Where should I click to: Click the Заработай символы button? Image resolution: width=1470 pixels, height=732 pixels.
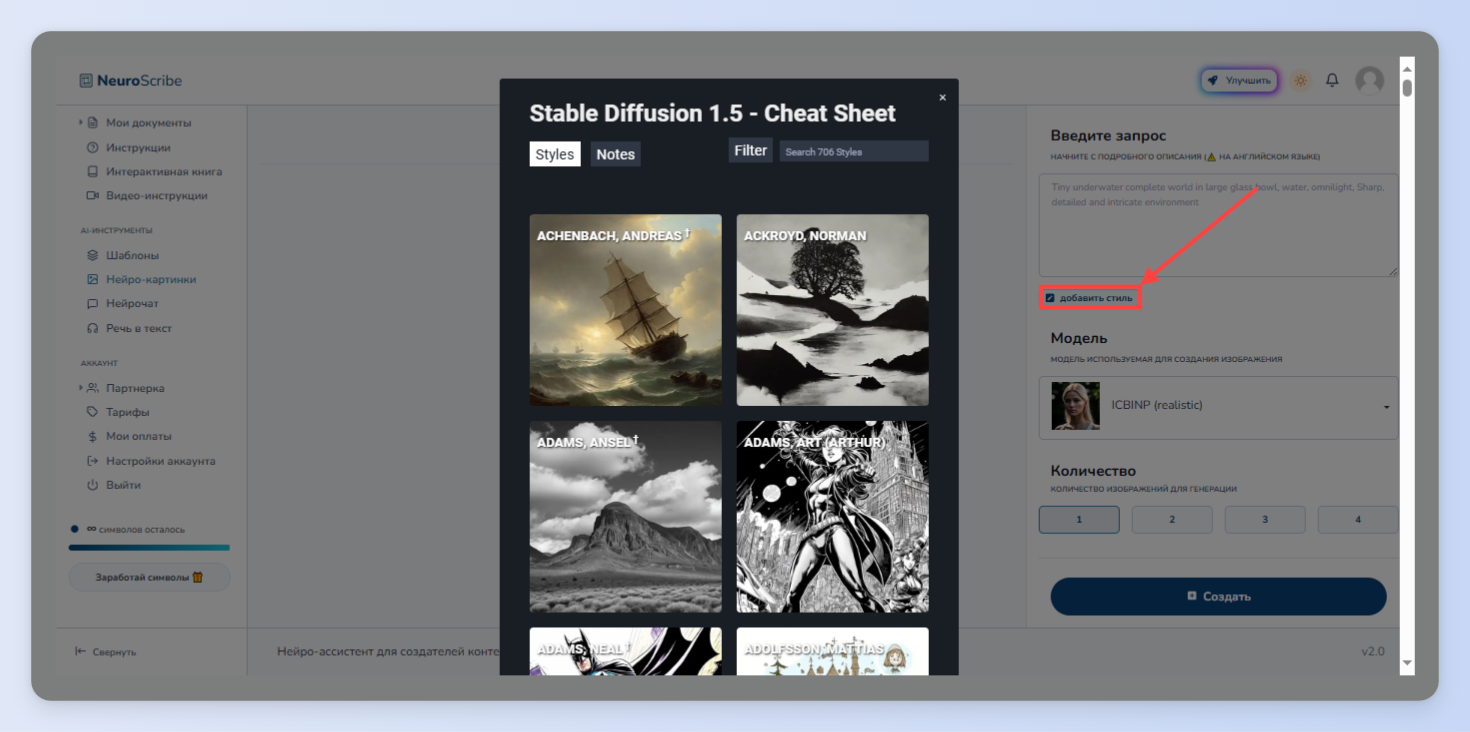point(149,577)
